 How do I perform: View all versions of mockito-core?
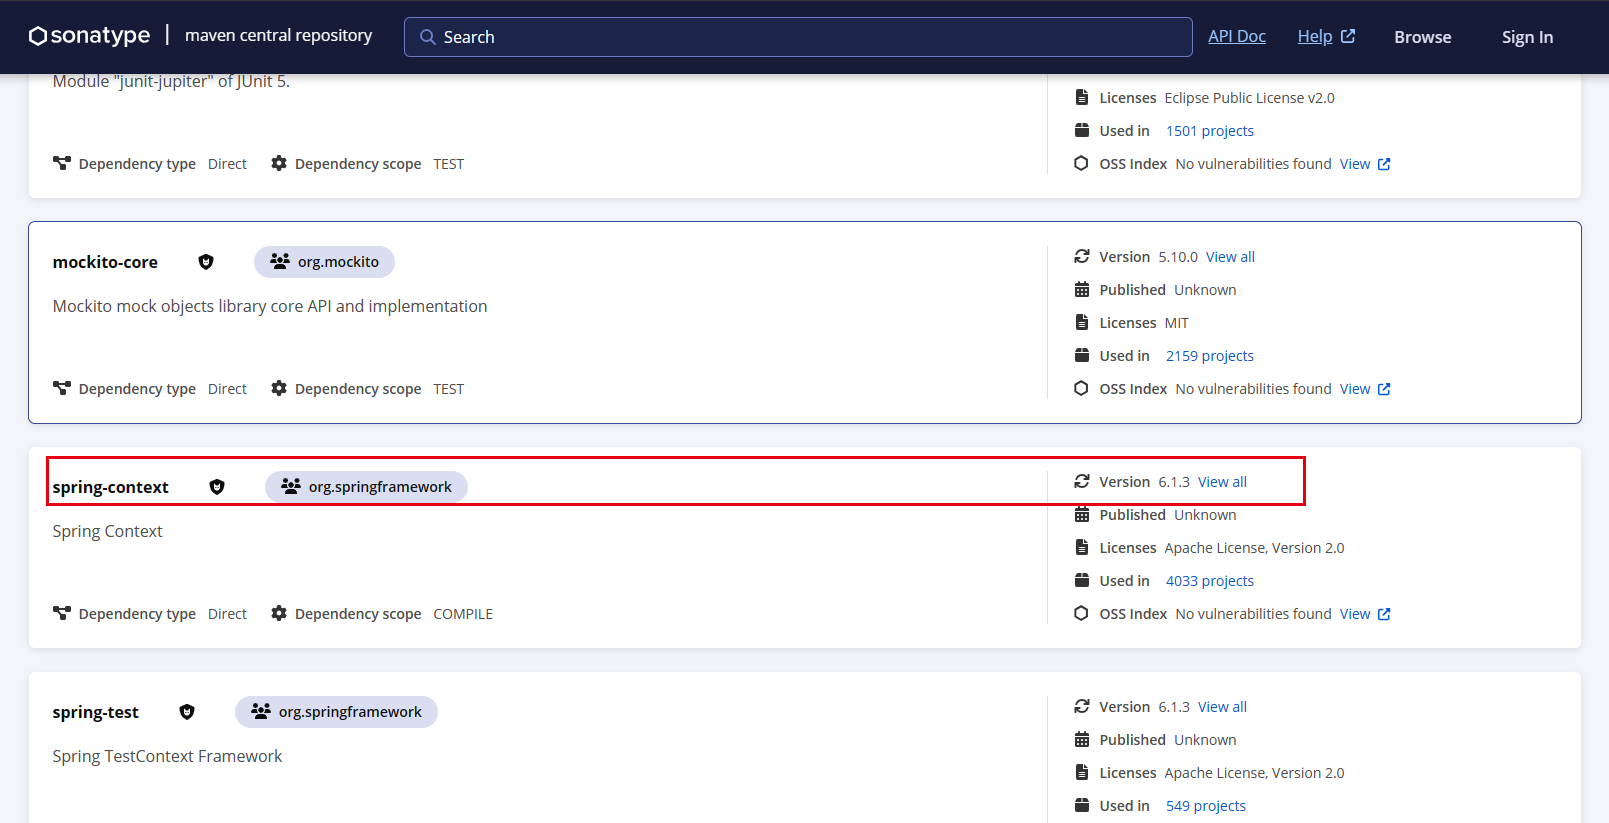tap(1230, 257)
